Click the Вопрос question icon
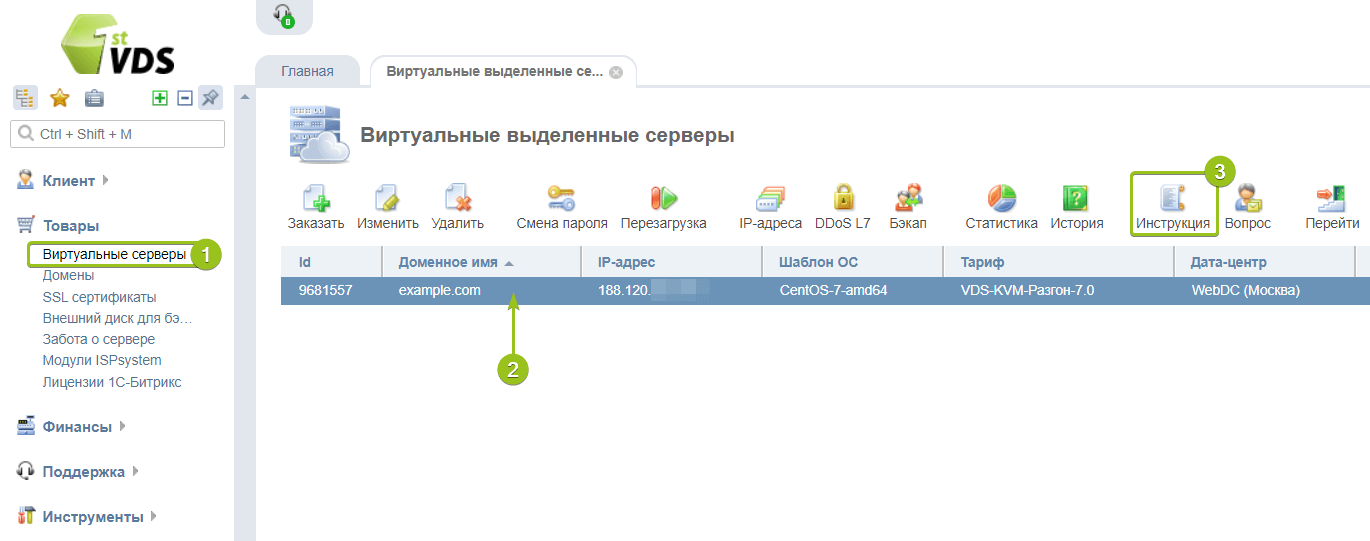Image resolution: width=1370 pixels, height=541 pixels. [1248, 198]
